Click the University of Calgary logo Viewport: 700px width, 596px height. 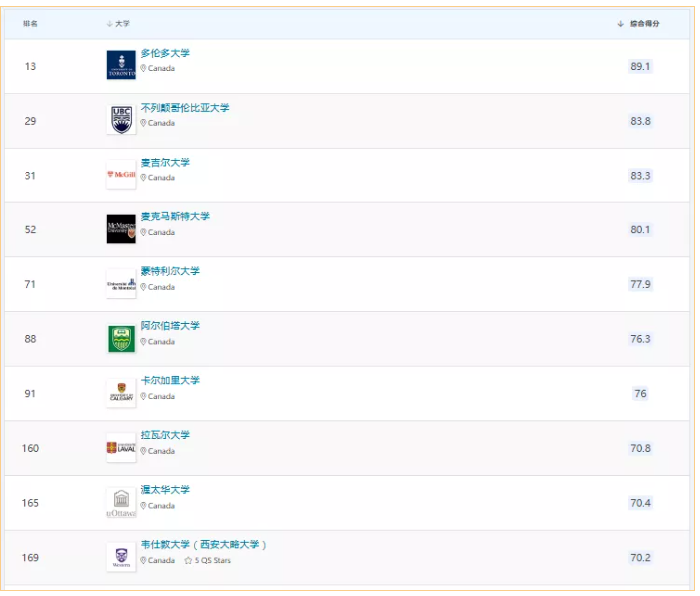pyautogui.click(x=121, y=393)
